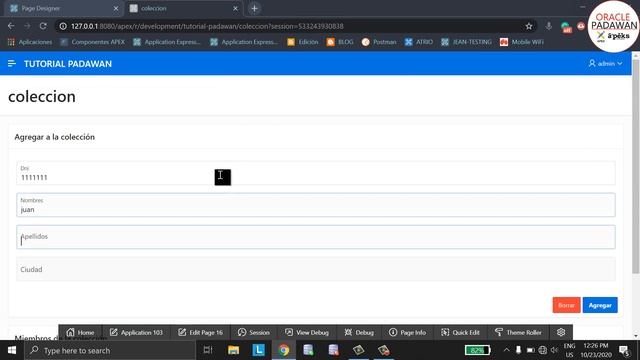Click the TUTORIAL PADAWAN app title
The height and width of the screenshot is (360, 640).
pos(68,64)
